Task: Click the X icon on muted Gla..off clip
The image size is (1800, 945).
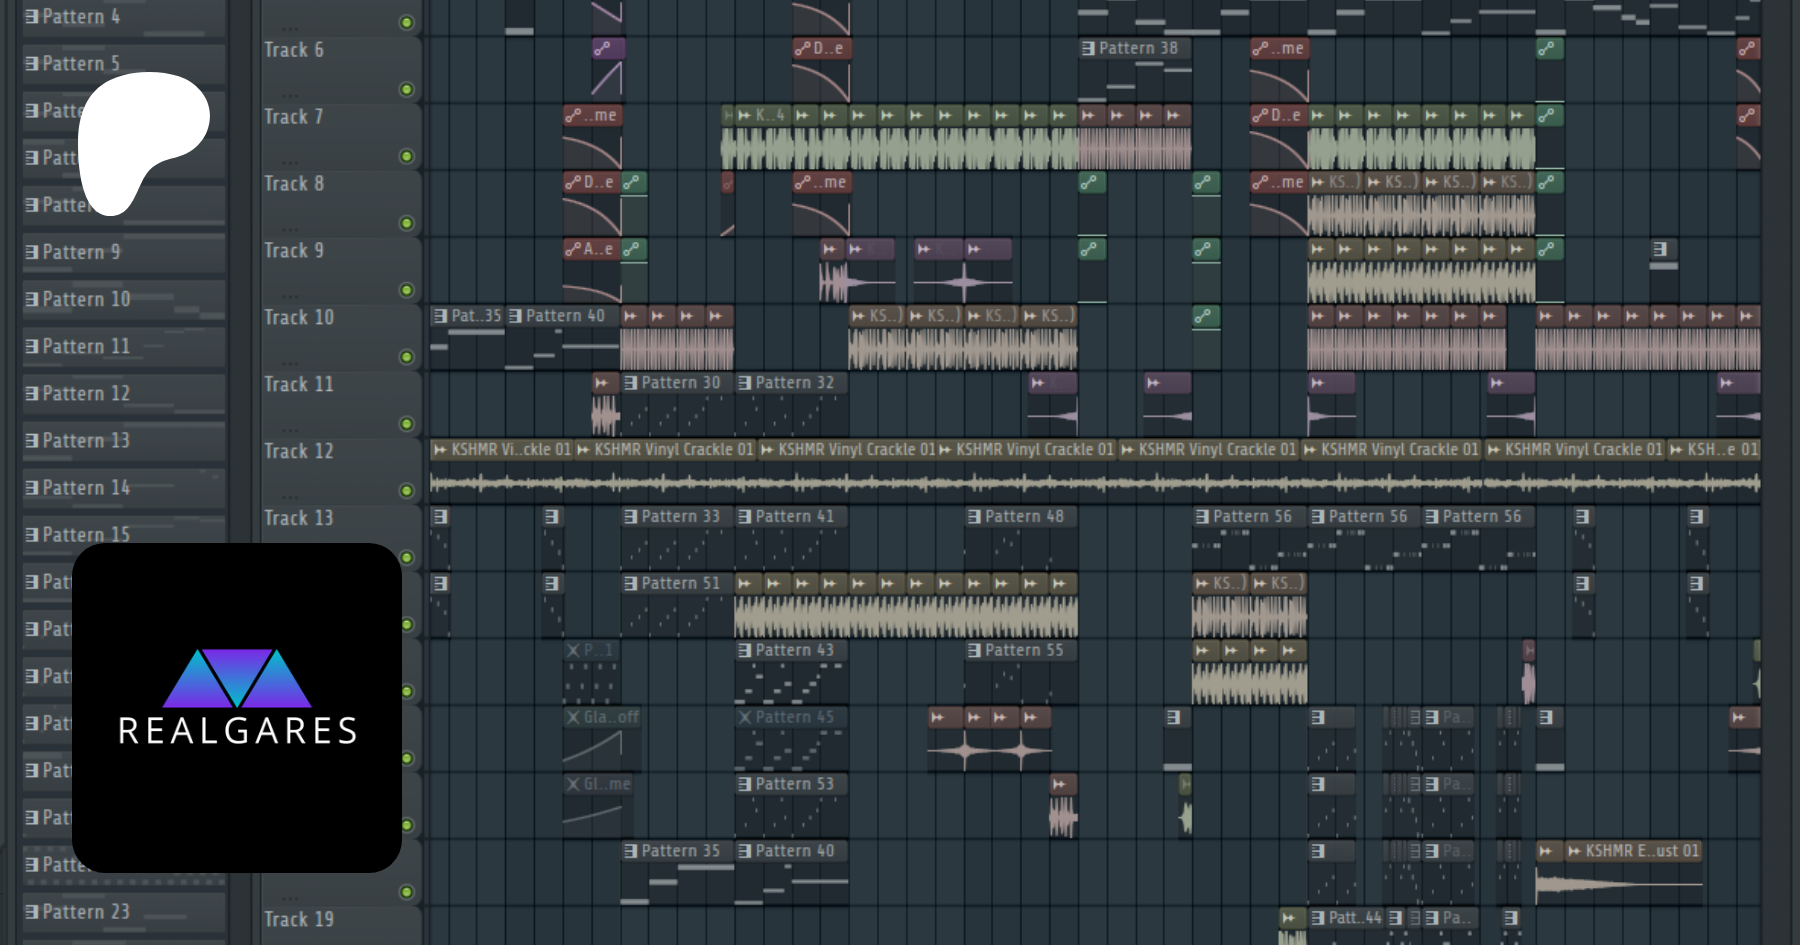Action: [x=573, y=717]
